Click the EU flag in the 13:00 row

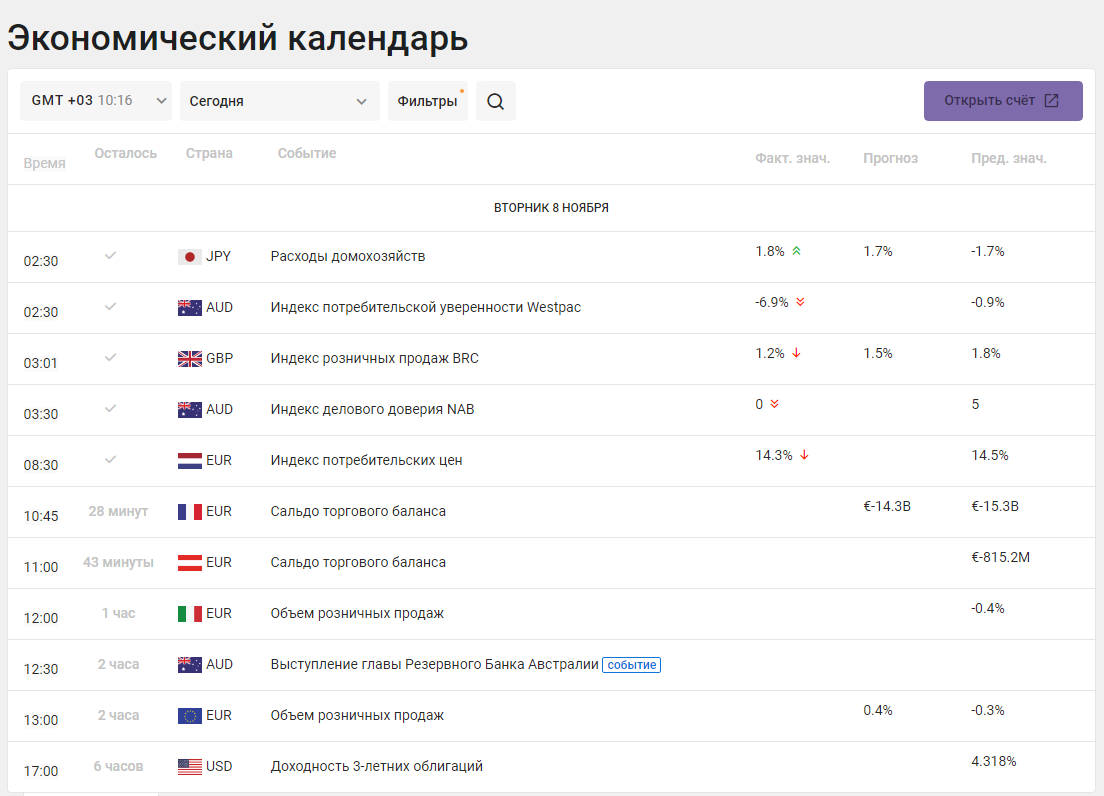click(x=189, y=716)
